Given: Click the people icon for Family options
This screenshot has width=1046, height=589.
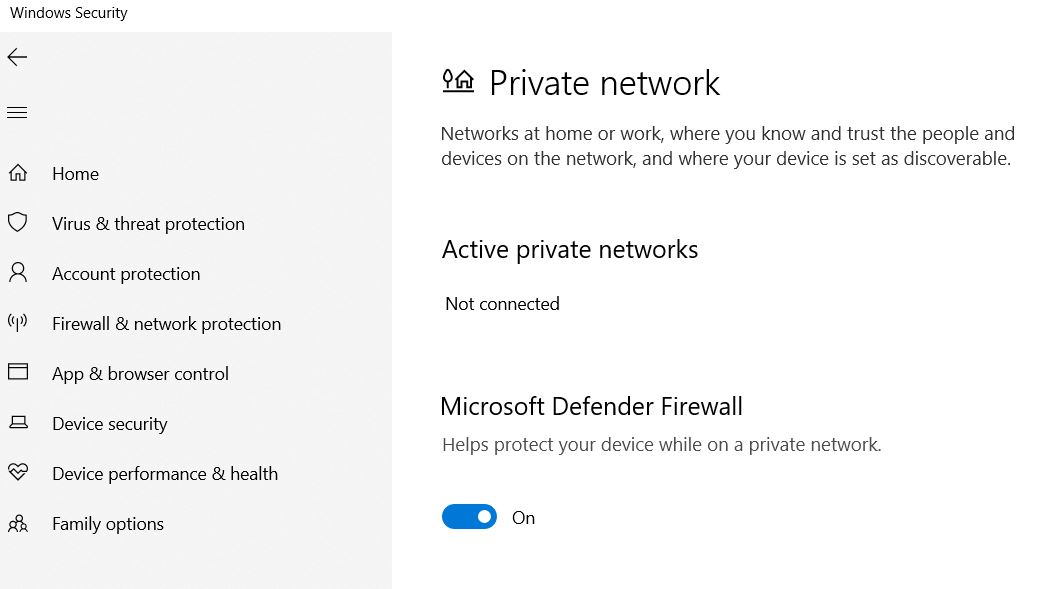Looking at the screenshot, I should pos(18,524).
